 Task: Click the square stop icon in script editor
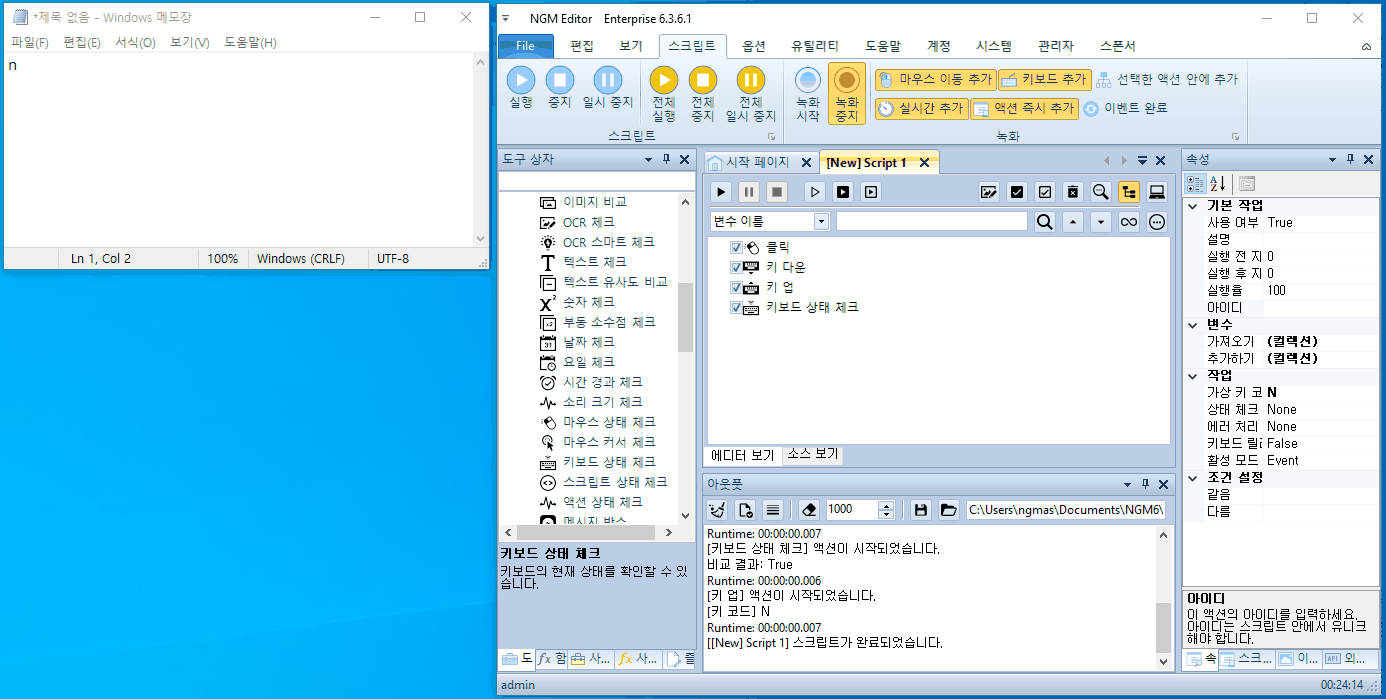(x=777, y=192)
